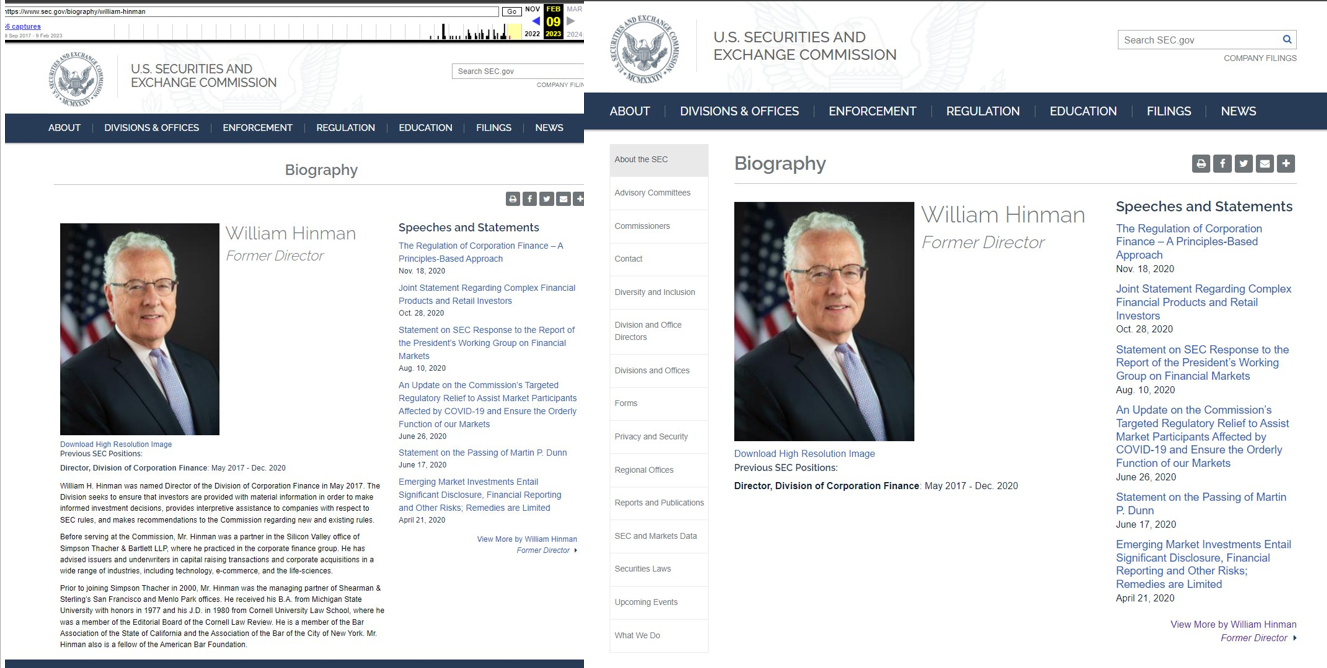Viewport: 1327px width, 668px height.
Task: Click the search magnifier icon on the right-hand page
Action: [1287, 40]
